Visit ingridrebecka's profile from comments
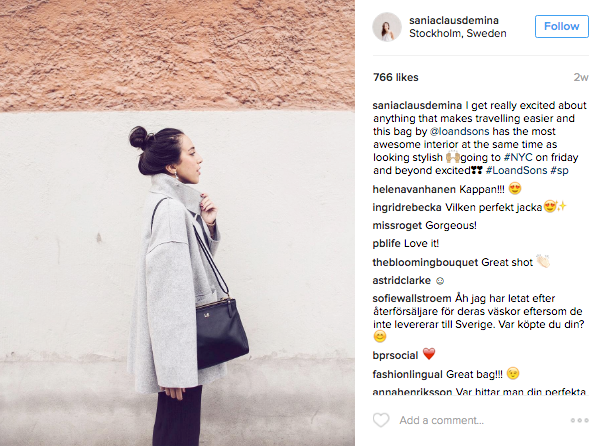The height and width of the screenshot is (446, 606). click(x=407, y=208)
